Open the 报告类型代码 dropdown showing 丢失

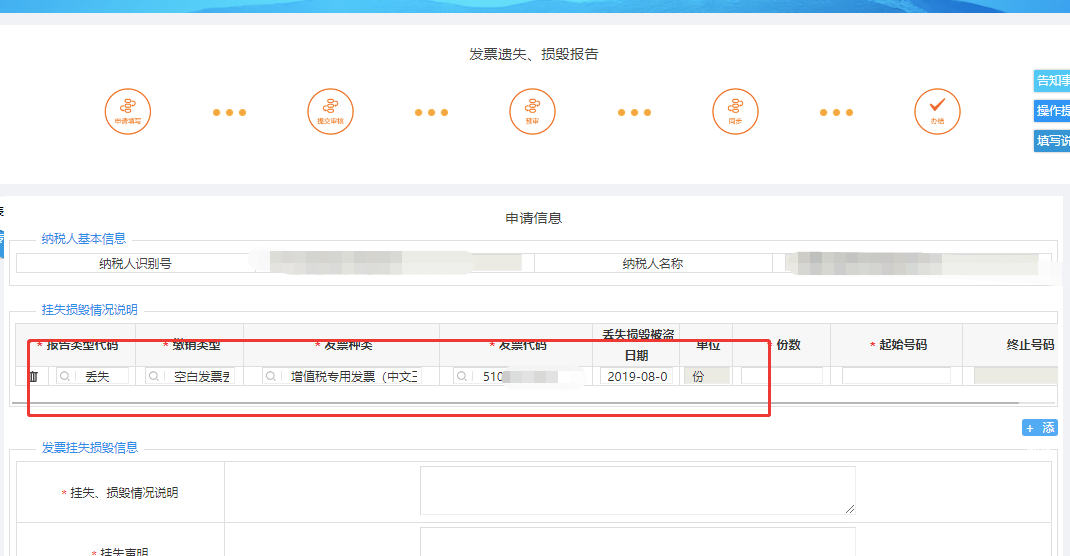pyautogui.click(x=92, y=376)
